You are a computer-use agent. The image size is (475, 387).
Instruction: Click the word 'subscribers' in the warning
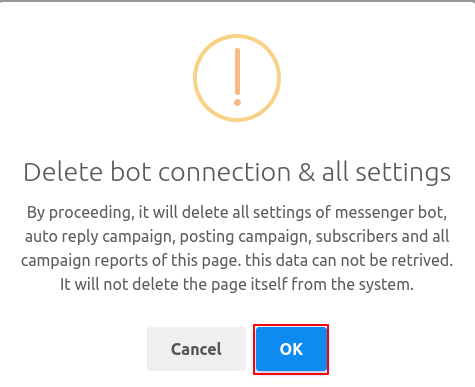(357, 236)
